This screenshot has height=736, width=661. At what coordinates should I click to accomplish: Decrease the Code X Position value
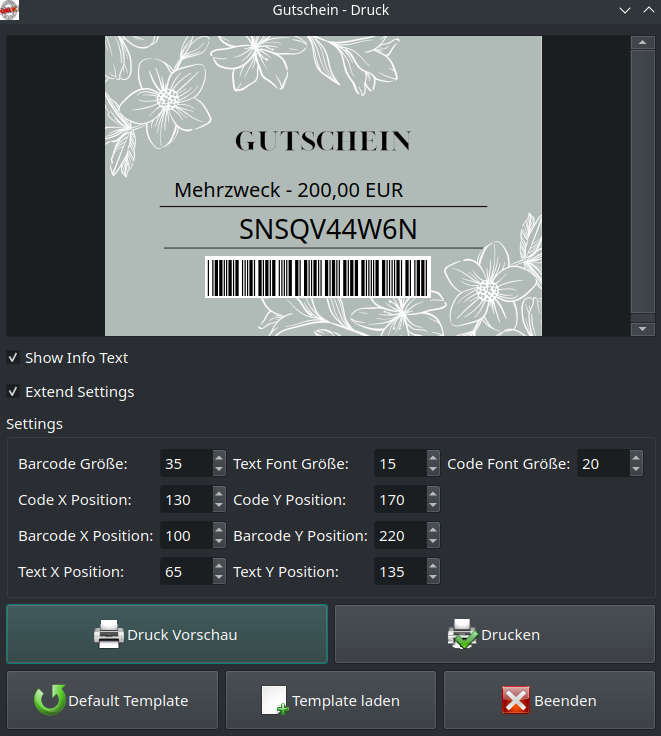click(219, 506)
